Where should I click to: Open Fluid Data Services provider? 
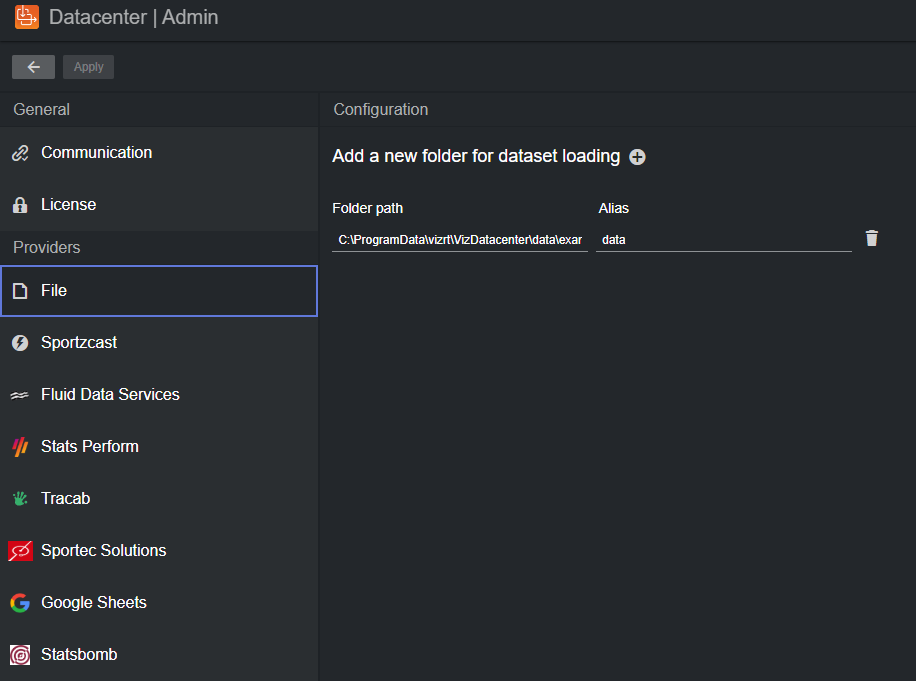tap(159, 395)
